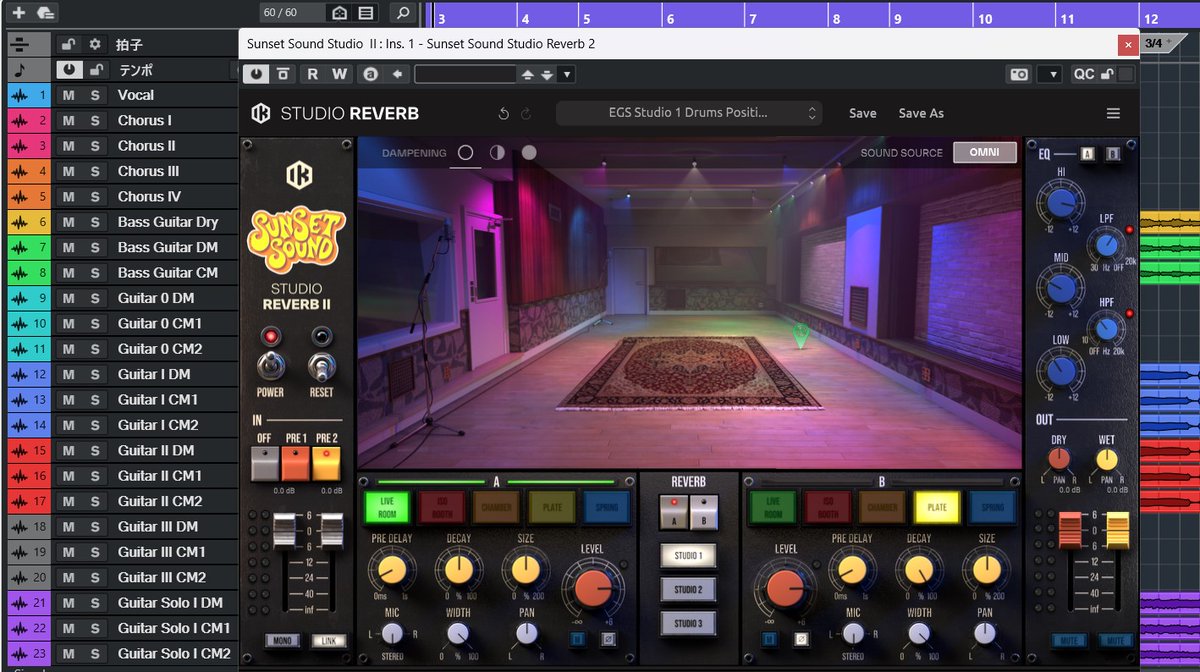Click the plugin preset name field
This screenshot has height=672, width=1200.
coord(465,74)
